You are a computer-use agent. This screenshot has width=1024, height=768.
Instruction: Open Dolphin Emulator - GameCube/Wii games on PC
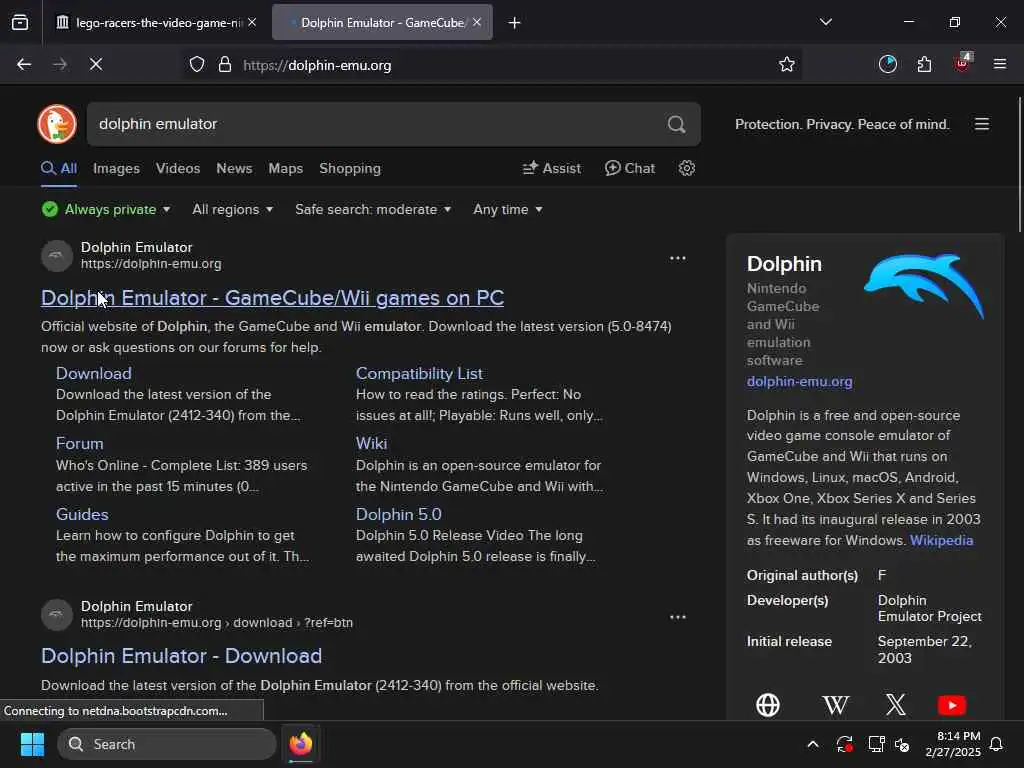(272, 298)
